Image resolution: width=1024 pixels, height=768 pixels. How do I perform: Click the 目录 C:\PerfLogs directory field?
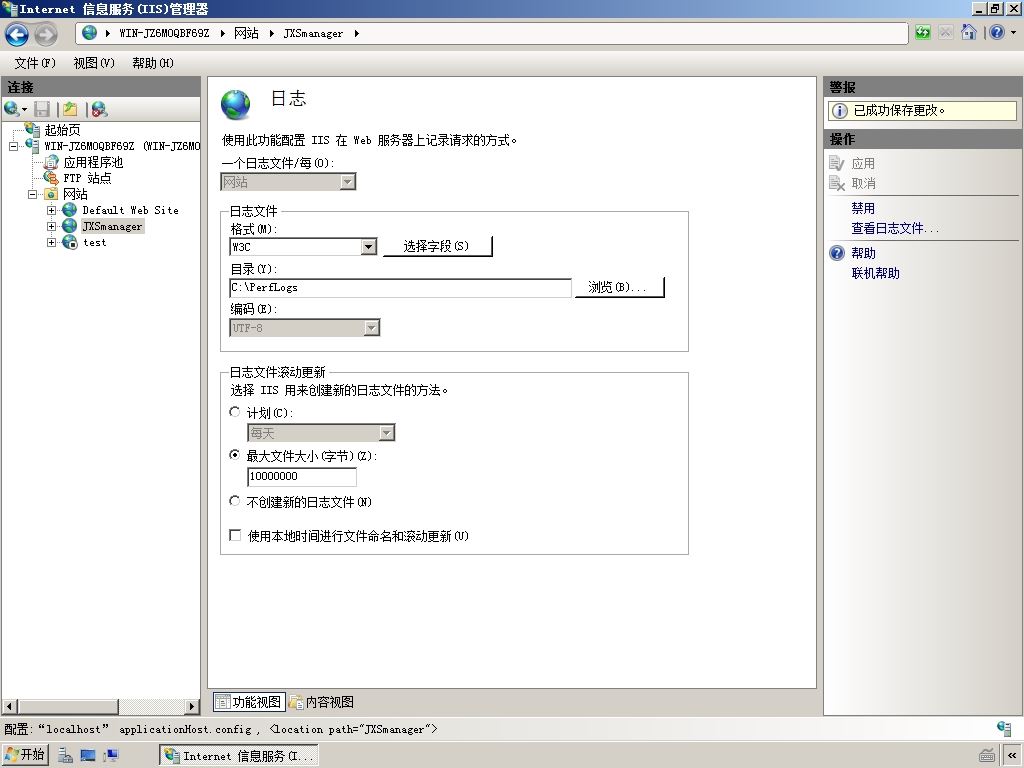[x=400, y=287]
